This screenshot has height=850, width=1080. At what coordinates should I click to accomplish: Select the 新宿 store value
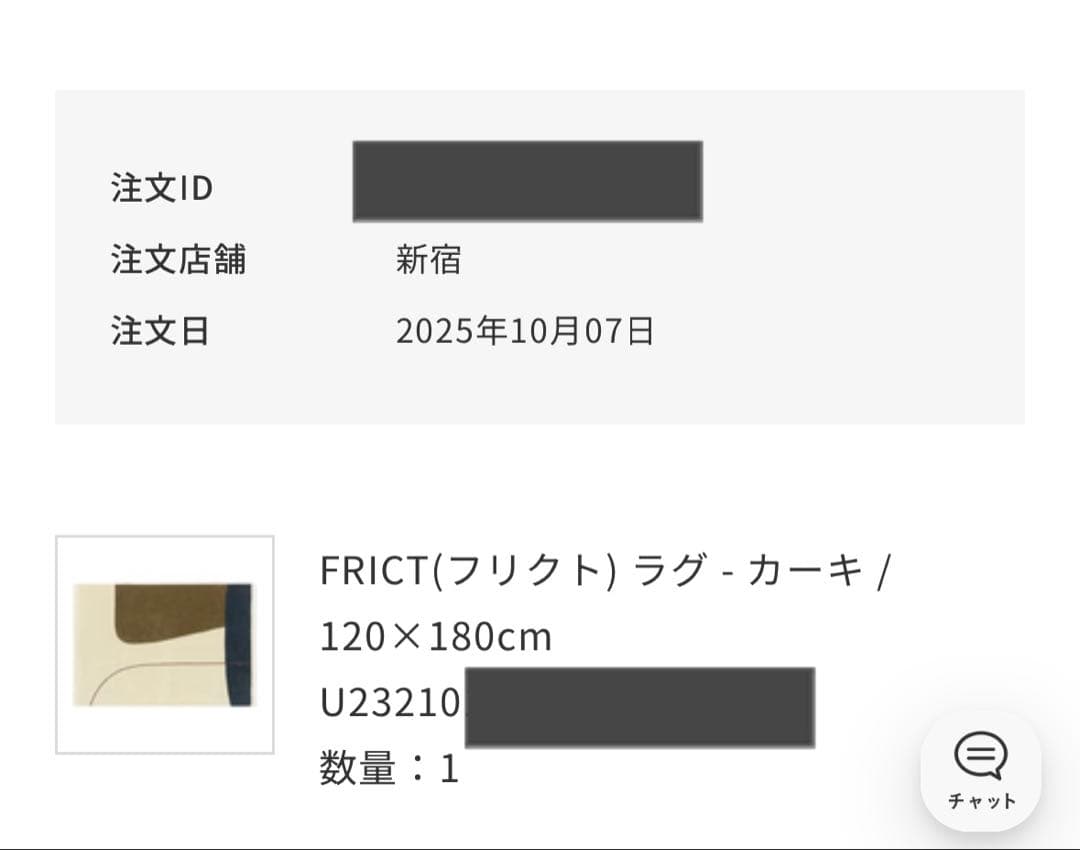pos(428,260)
